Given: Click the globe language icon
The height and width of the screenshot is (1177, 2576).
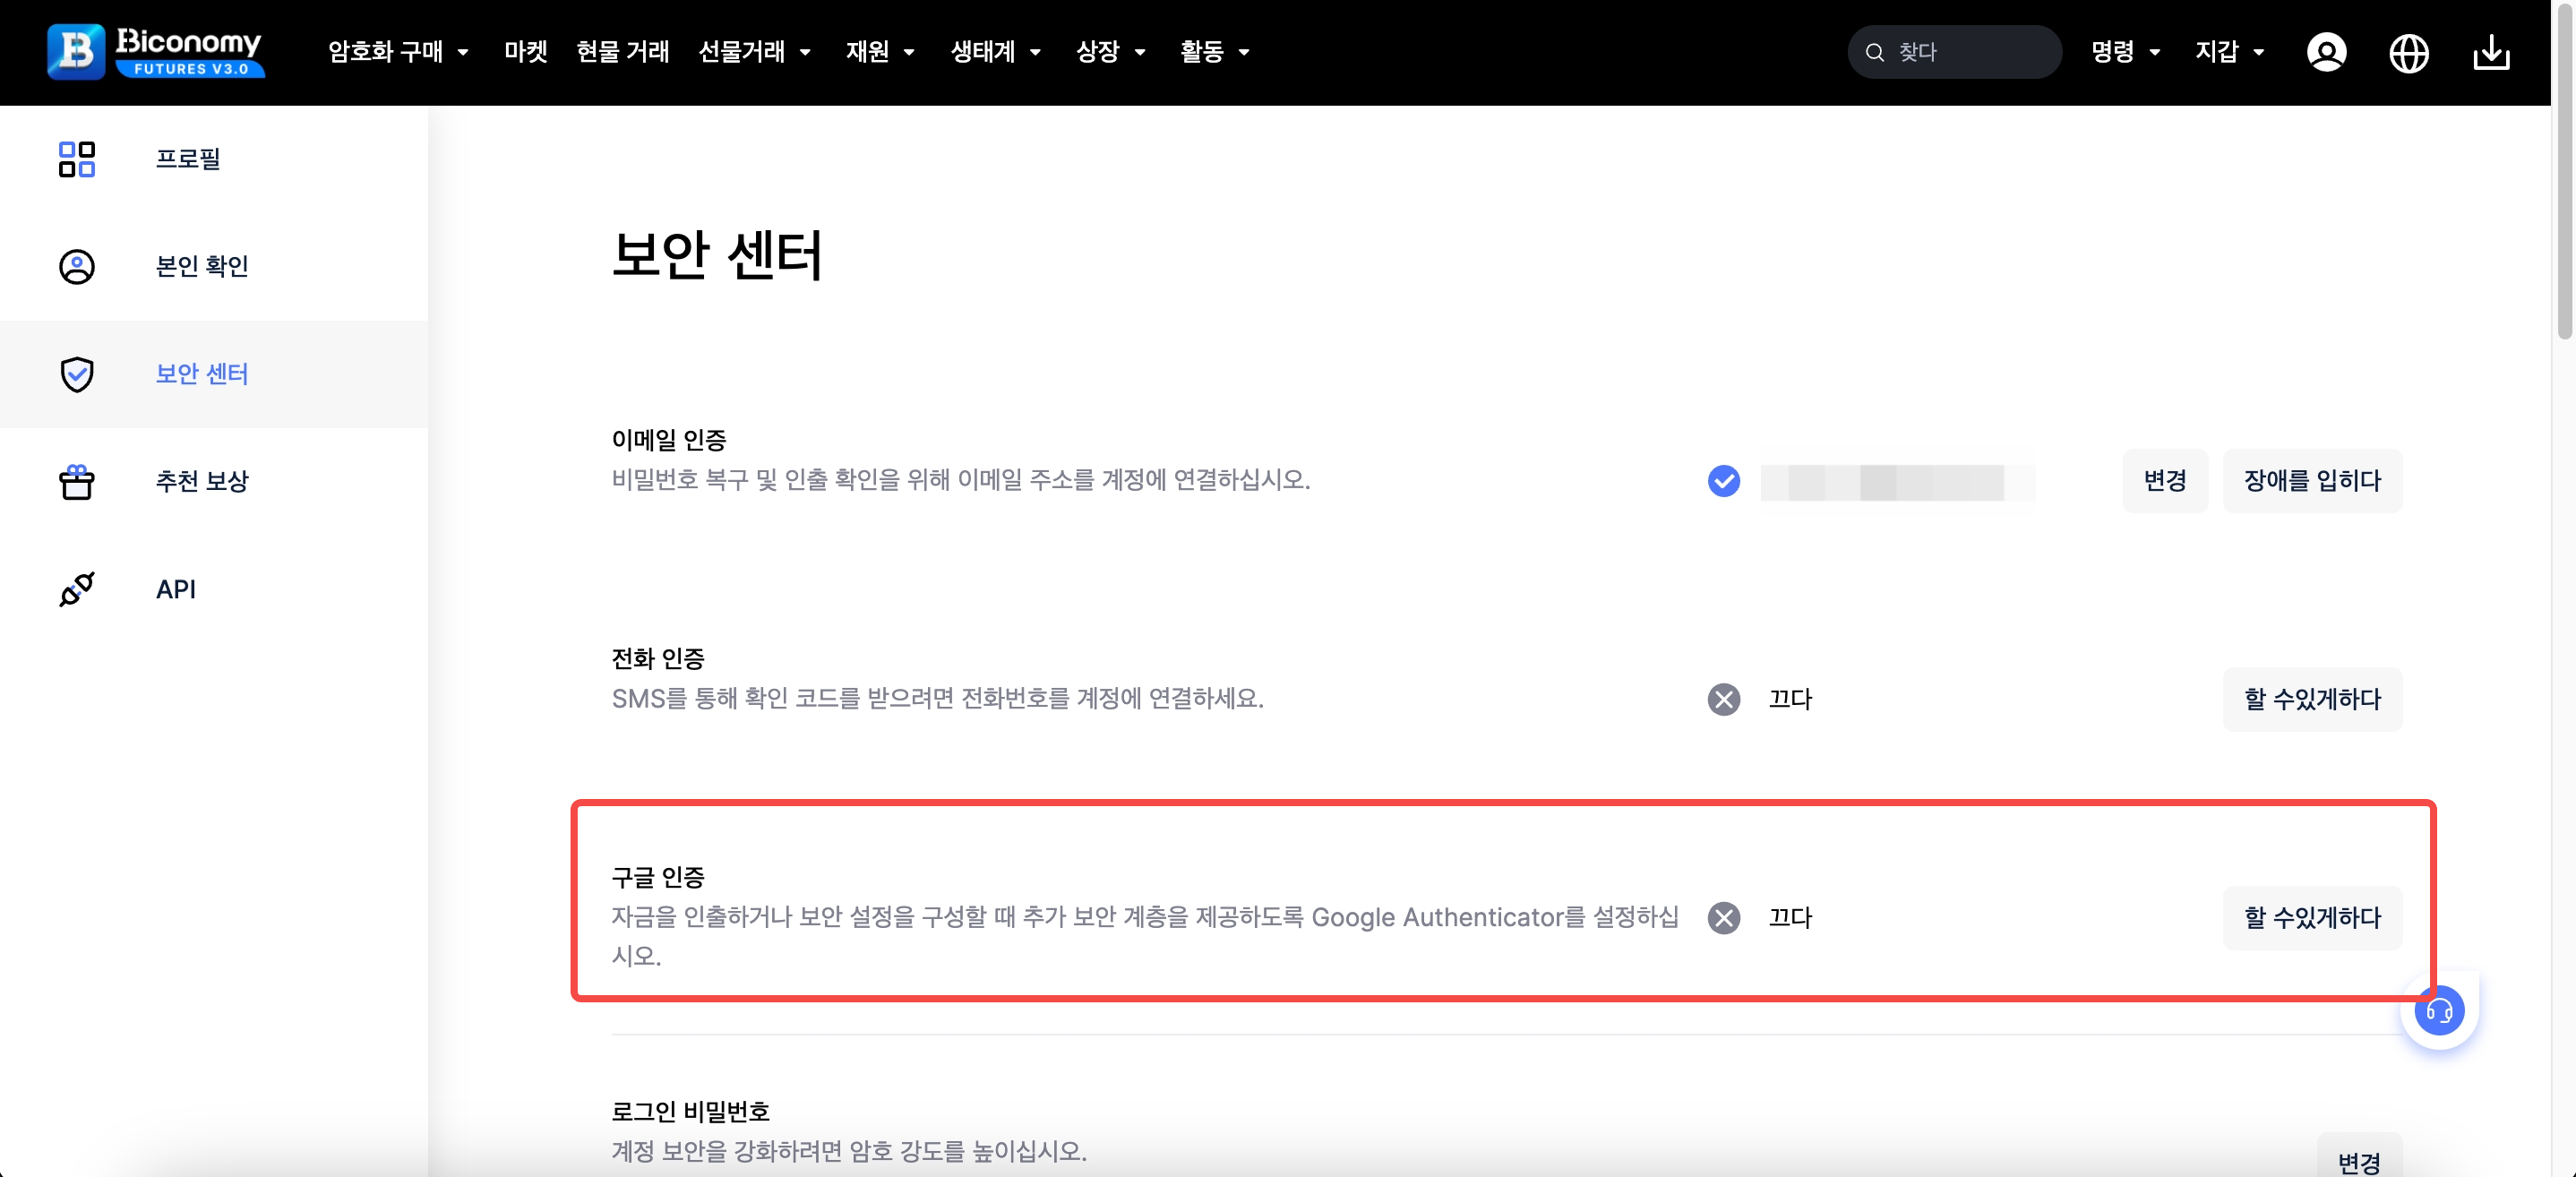Looking at the screenshot, I should click(2408, 52).
